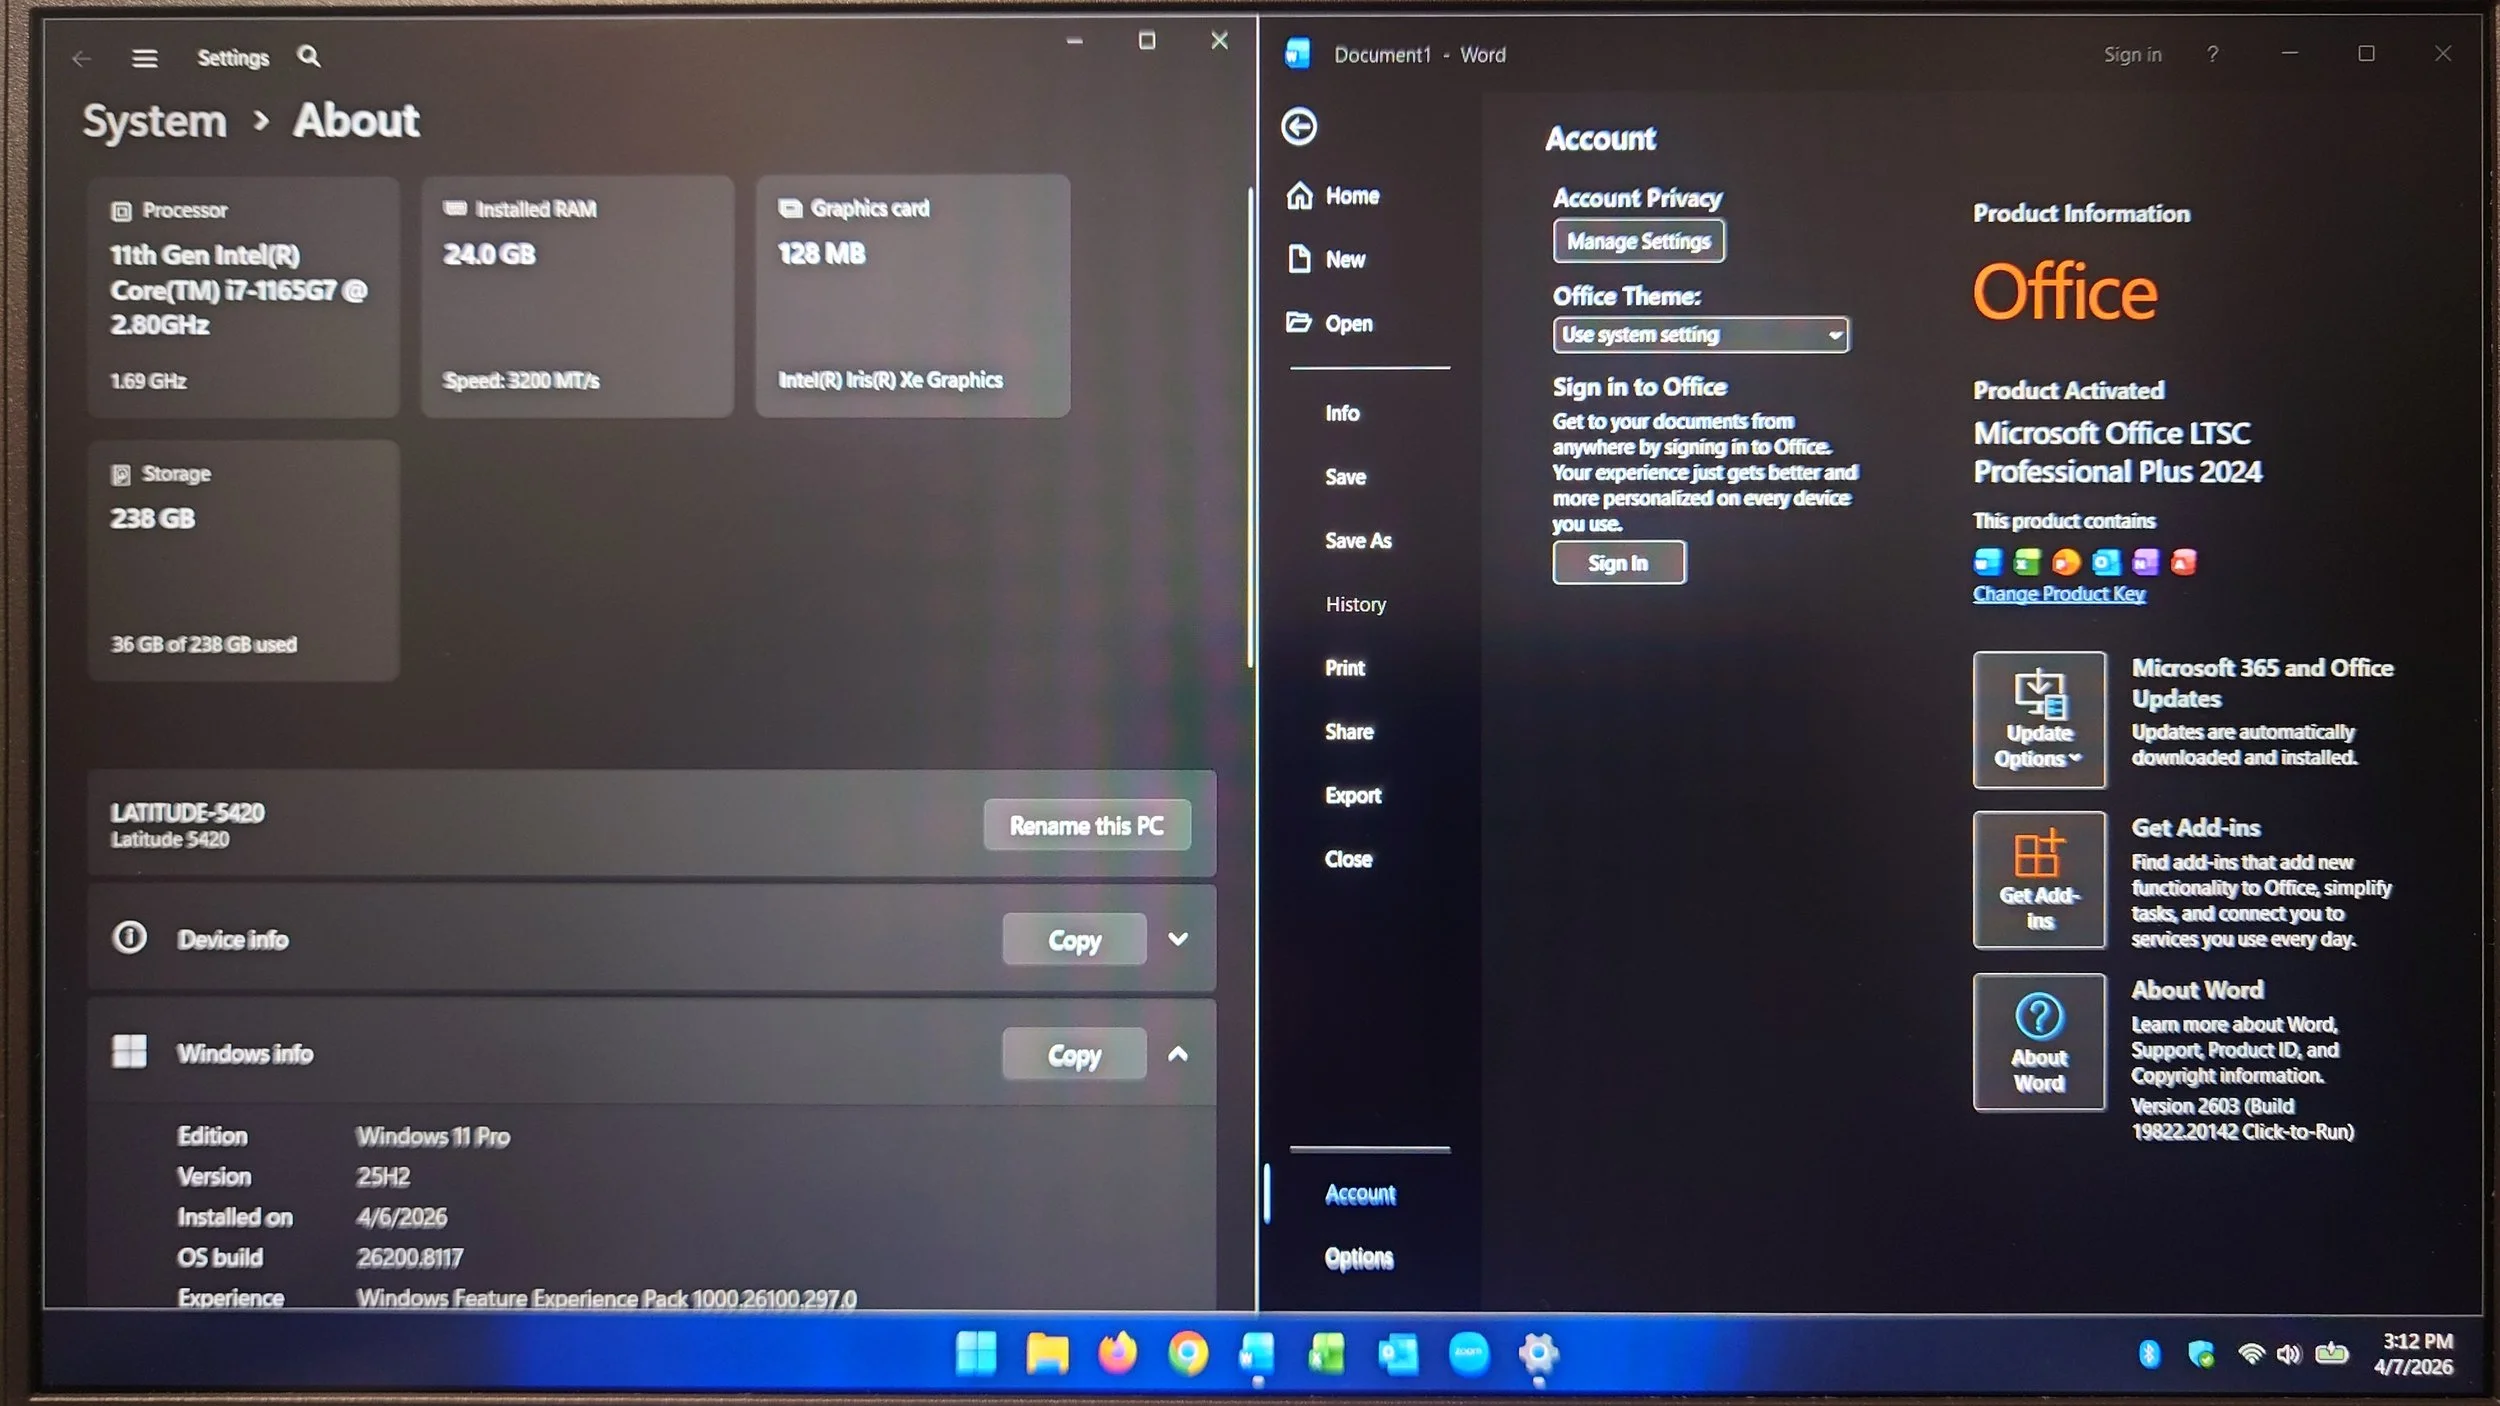Open the Word help question mark
2500x1406 pixels.
click(x=2212, y=54)
